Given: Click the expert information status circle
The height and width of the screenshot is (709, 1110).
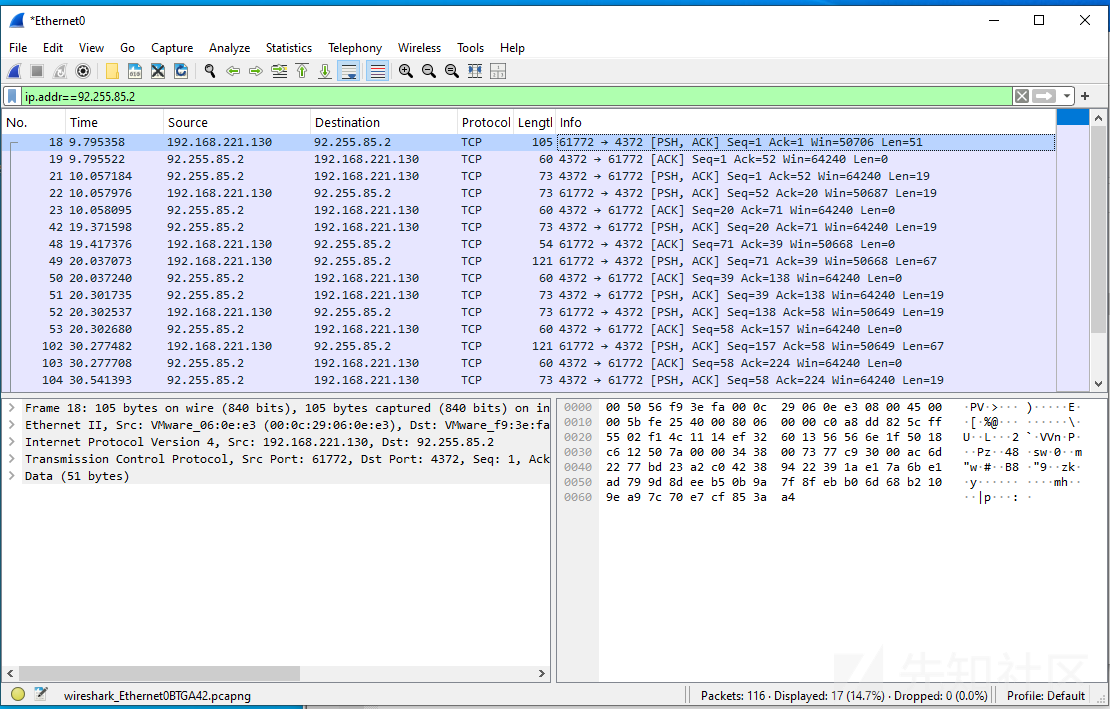Looking at the screenshot, I should coord(18,695).
